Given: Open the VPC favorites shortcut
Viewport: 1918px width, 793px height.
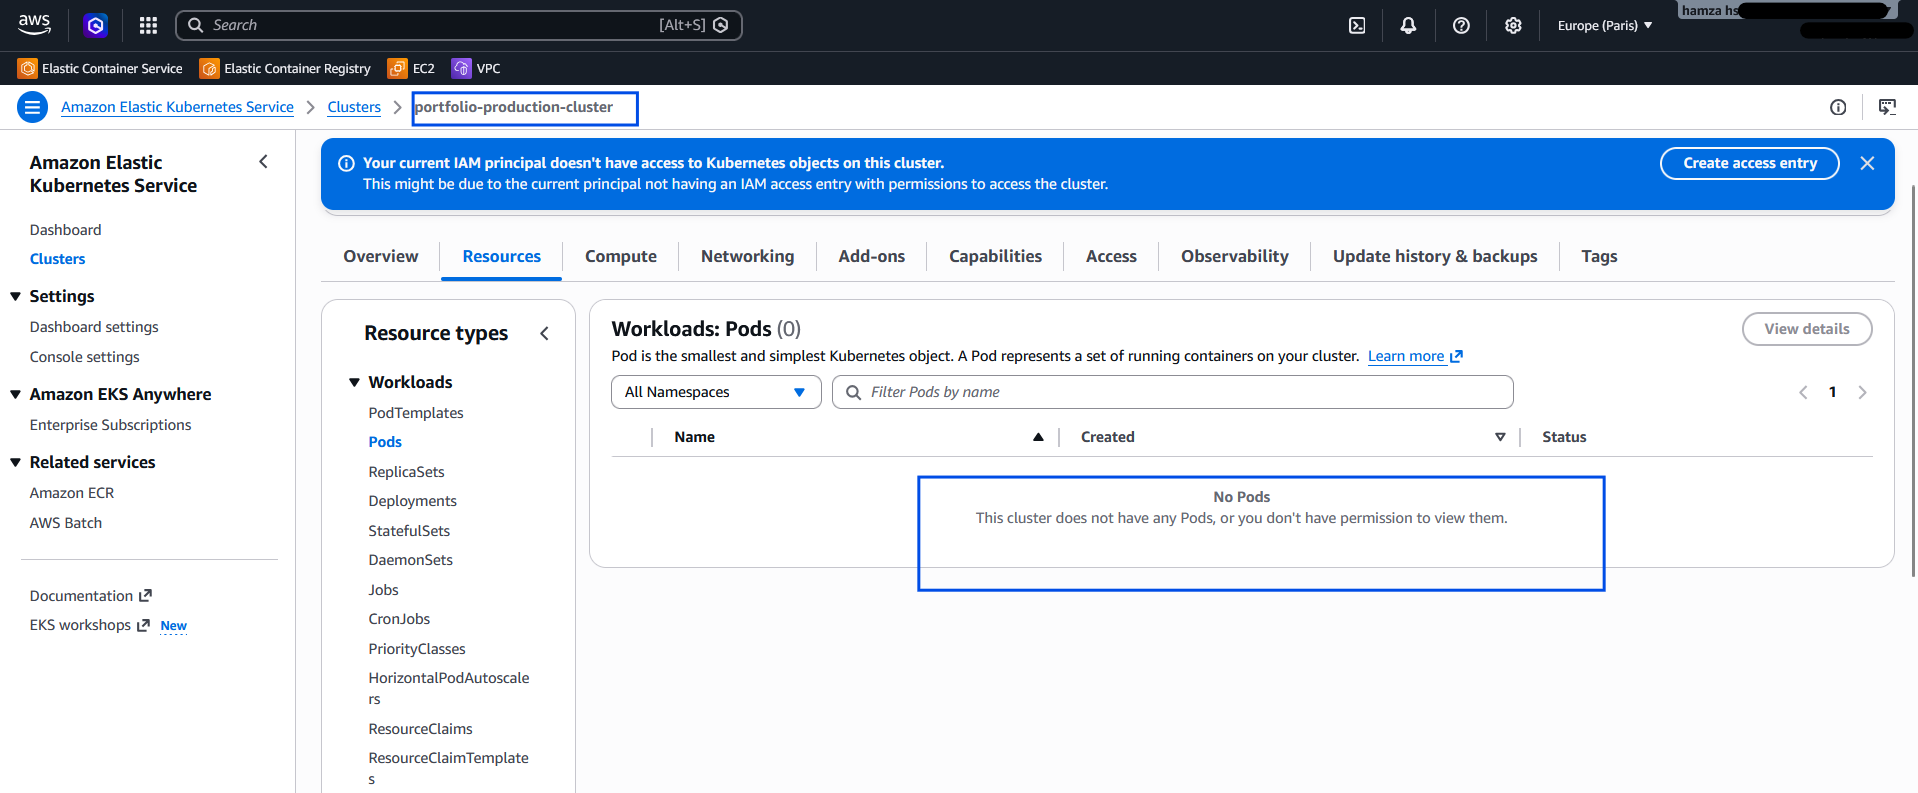Looking at the screenshot, I should click(476, 68).
